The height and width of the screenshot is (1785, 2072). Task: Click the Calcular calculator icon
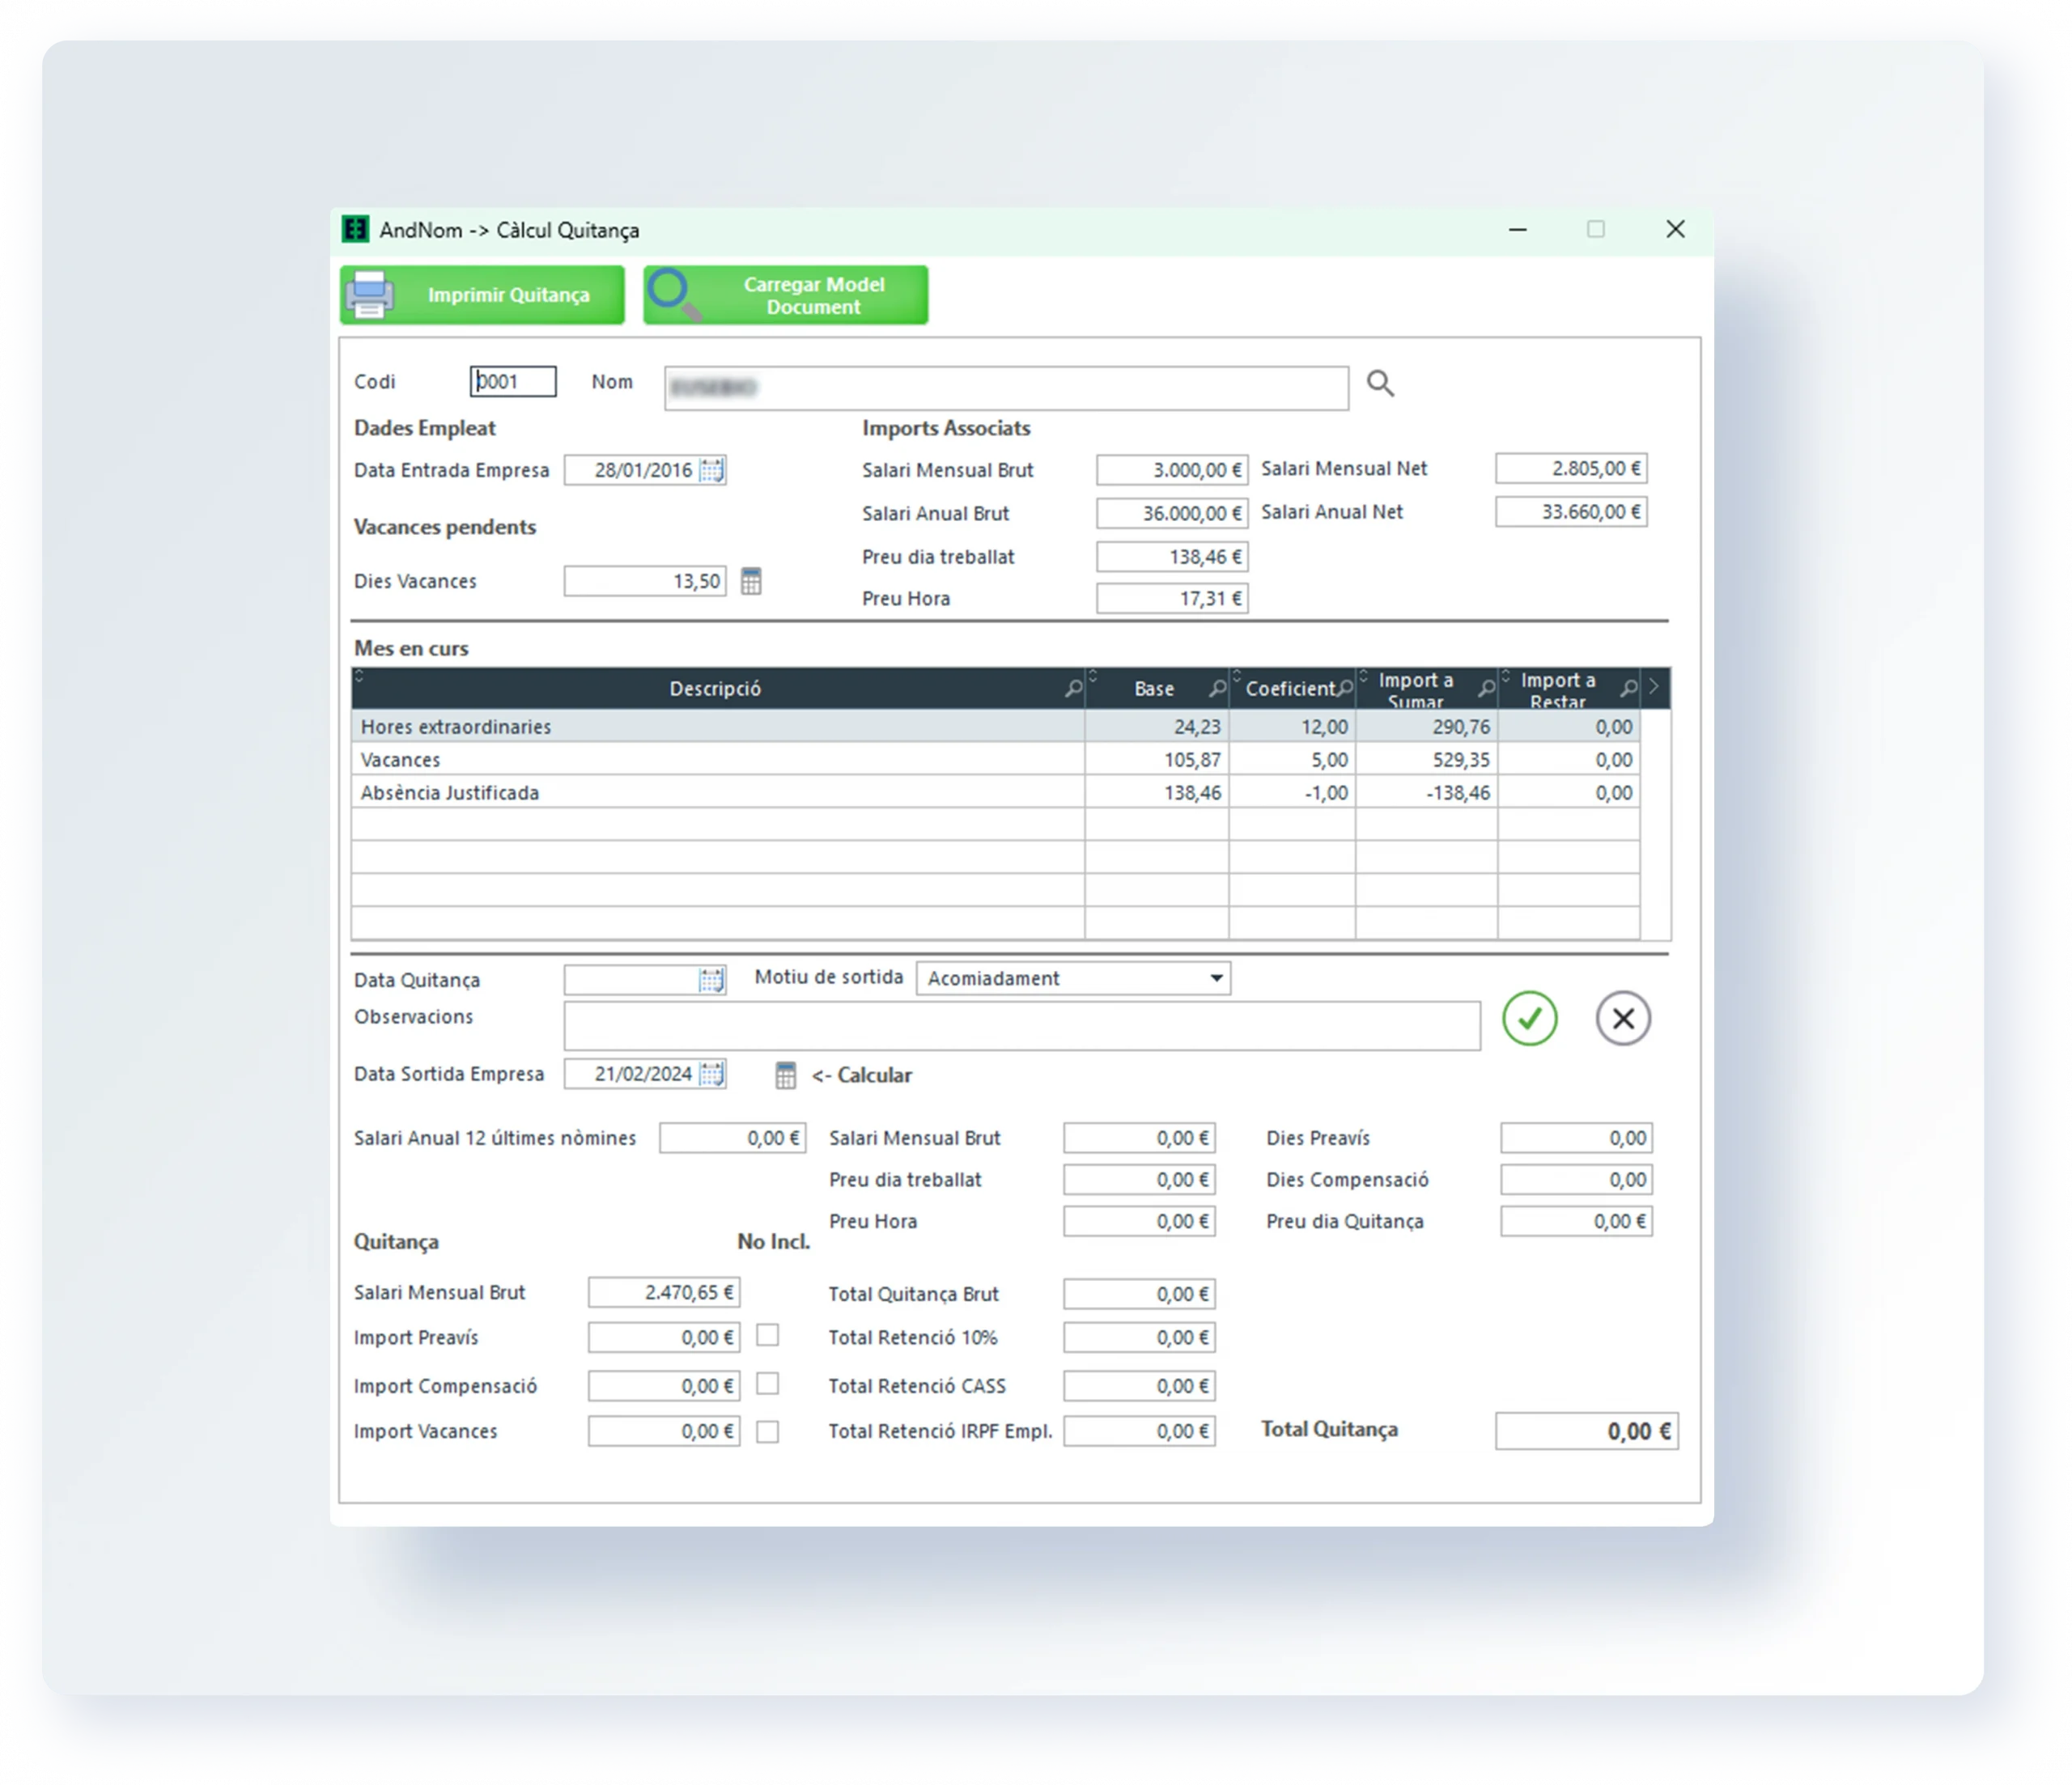coord(786,1075)
